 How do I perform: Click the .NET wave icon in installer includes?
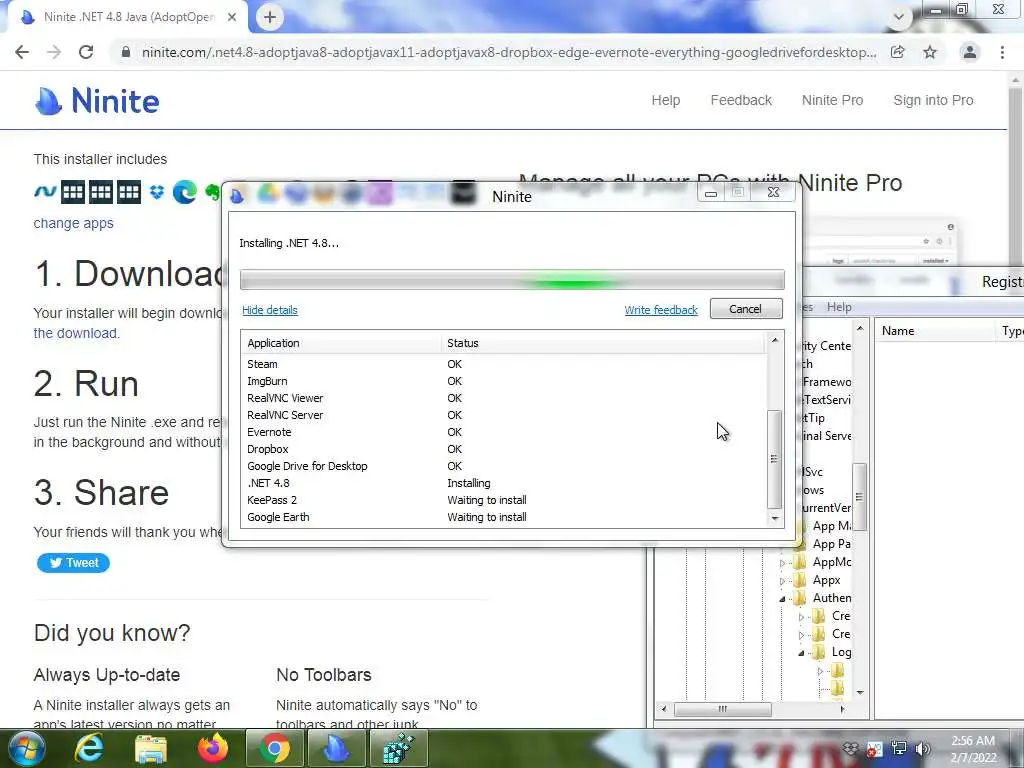tap(45, 191)
